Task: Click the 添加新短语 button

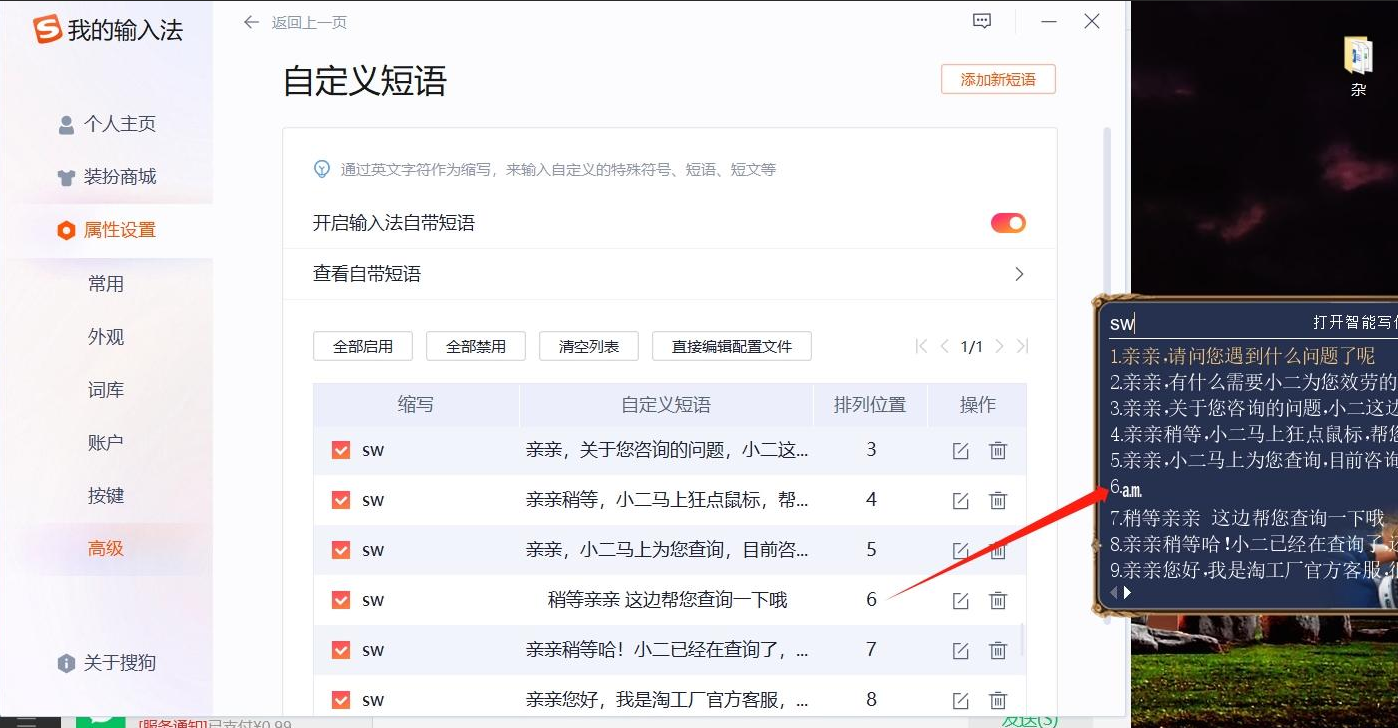Action: pos(998,79)
